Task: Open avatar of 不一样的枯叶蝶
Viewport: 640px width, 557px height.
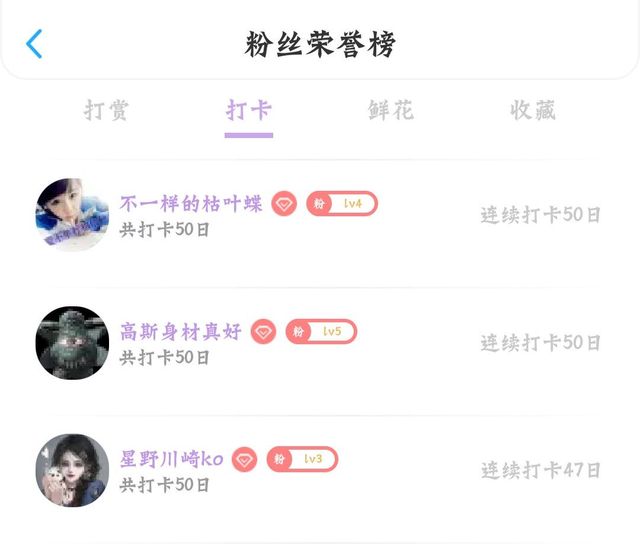Action: [x=72, y=215]
